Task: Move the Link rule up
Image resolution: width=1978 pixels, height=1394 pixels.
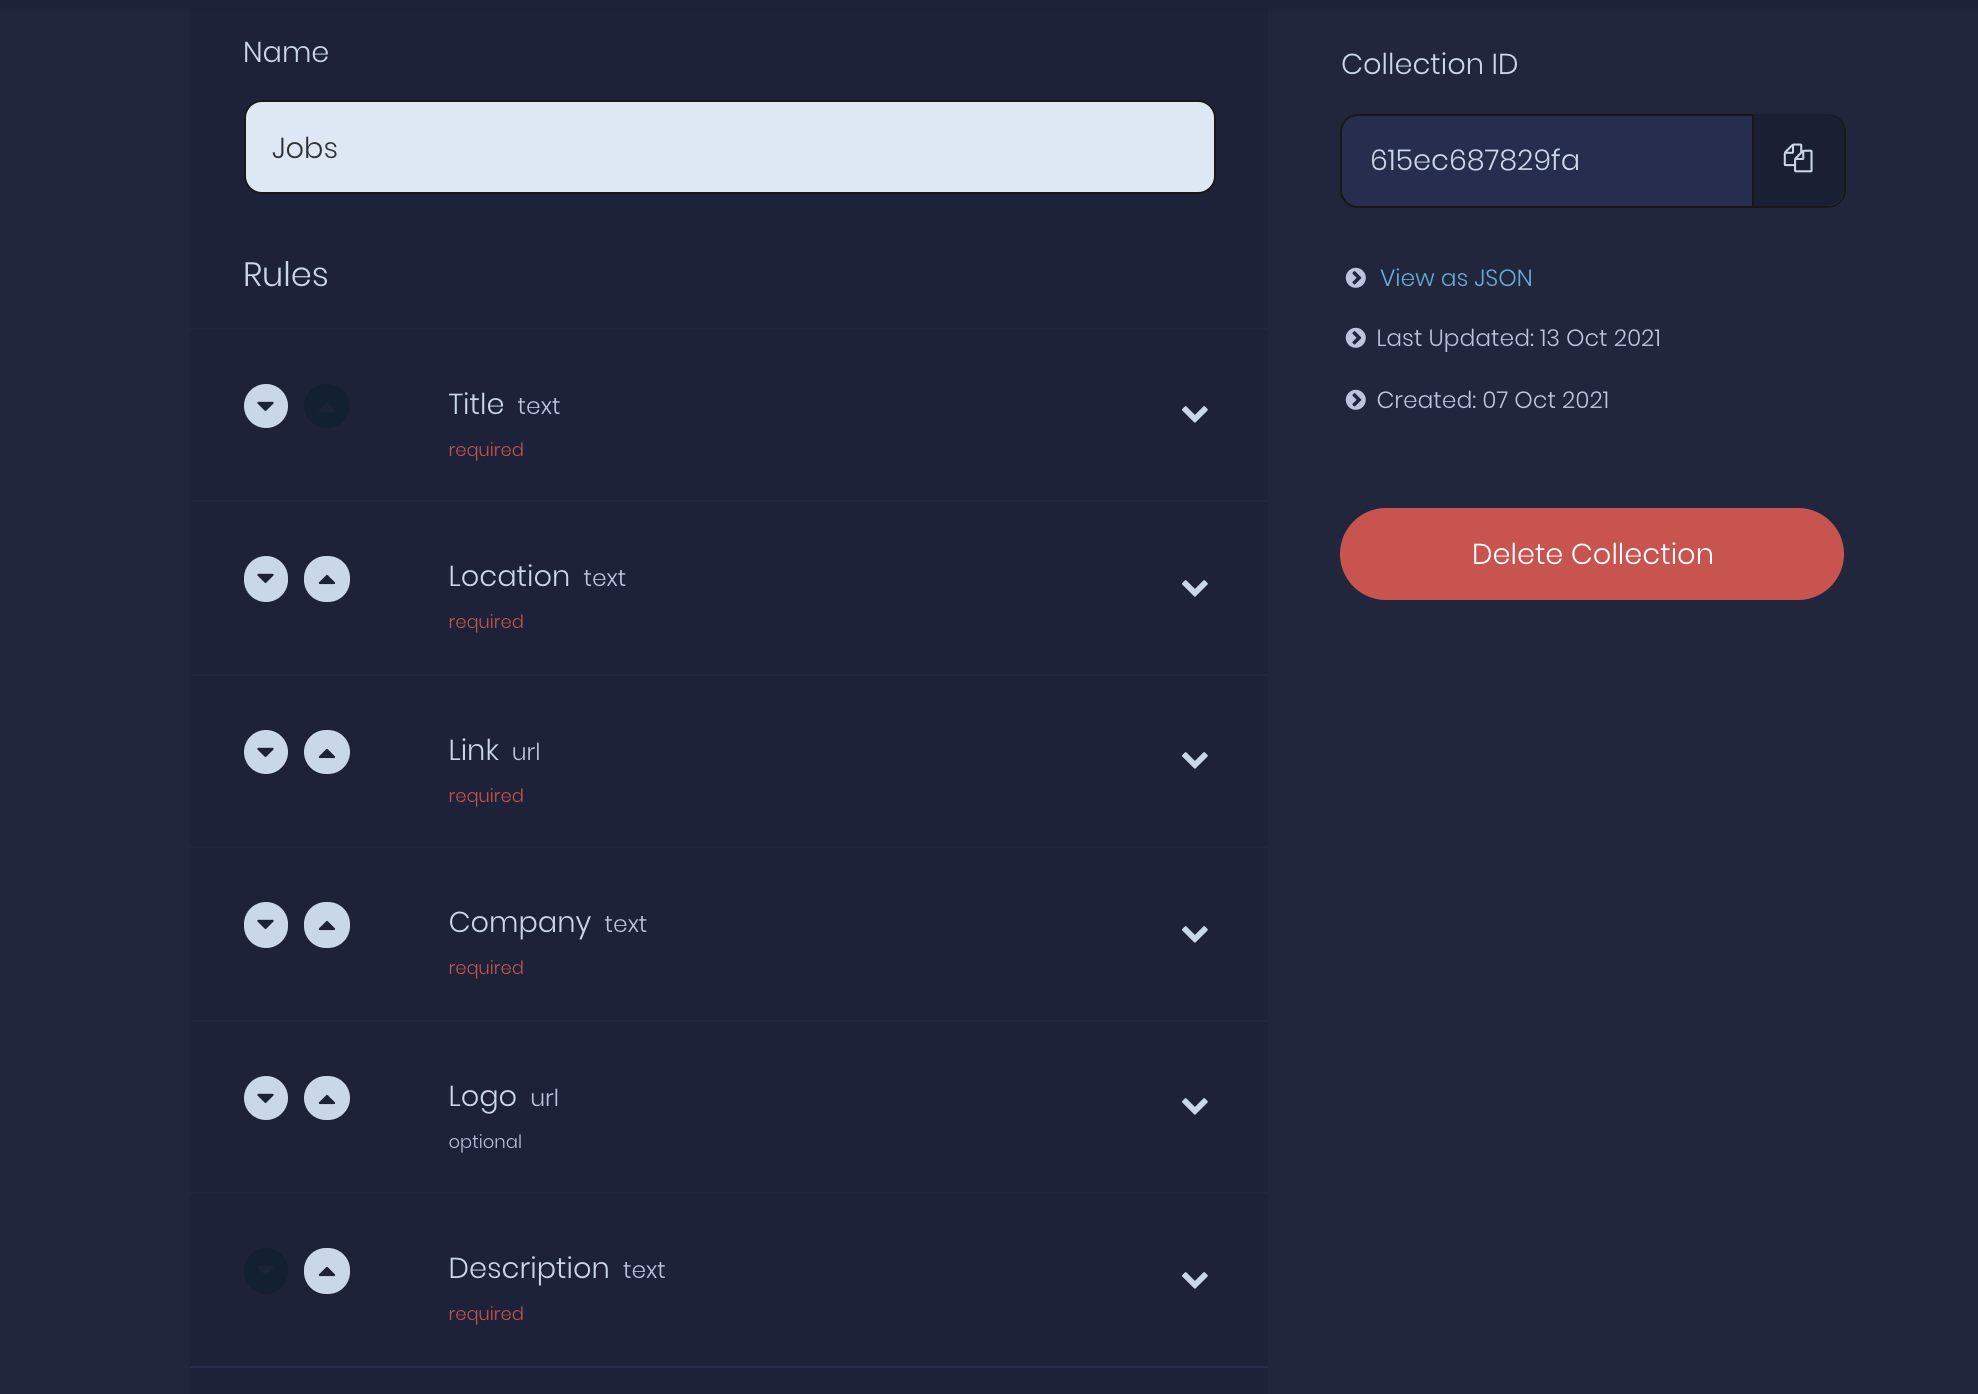Action: pyautogui.click(x=327, y=752)
